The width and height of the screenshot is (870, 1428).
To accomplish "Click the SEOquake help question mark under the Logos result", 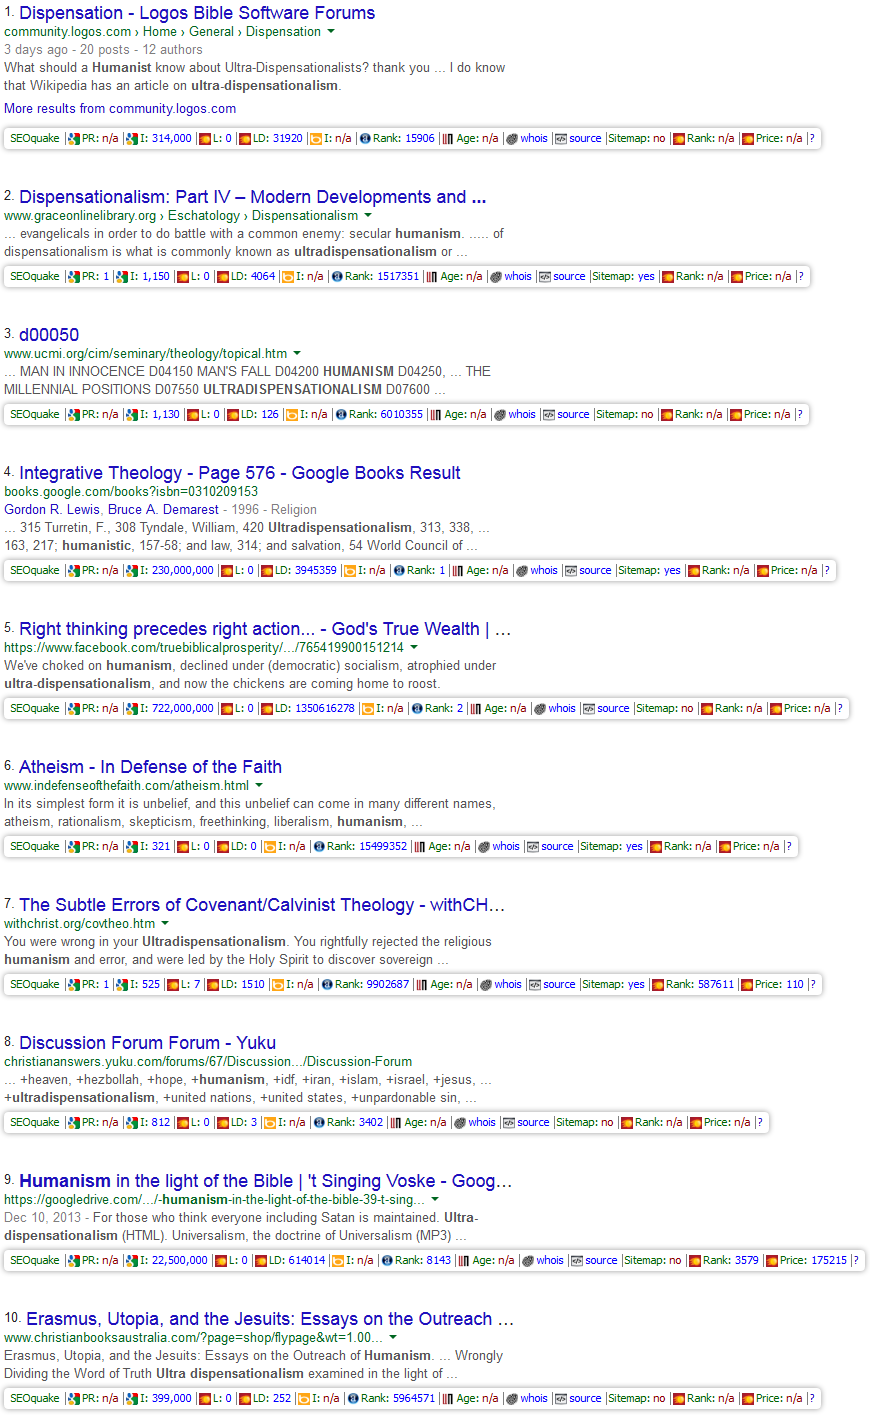I will point(812,139).
